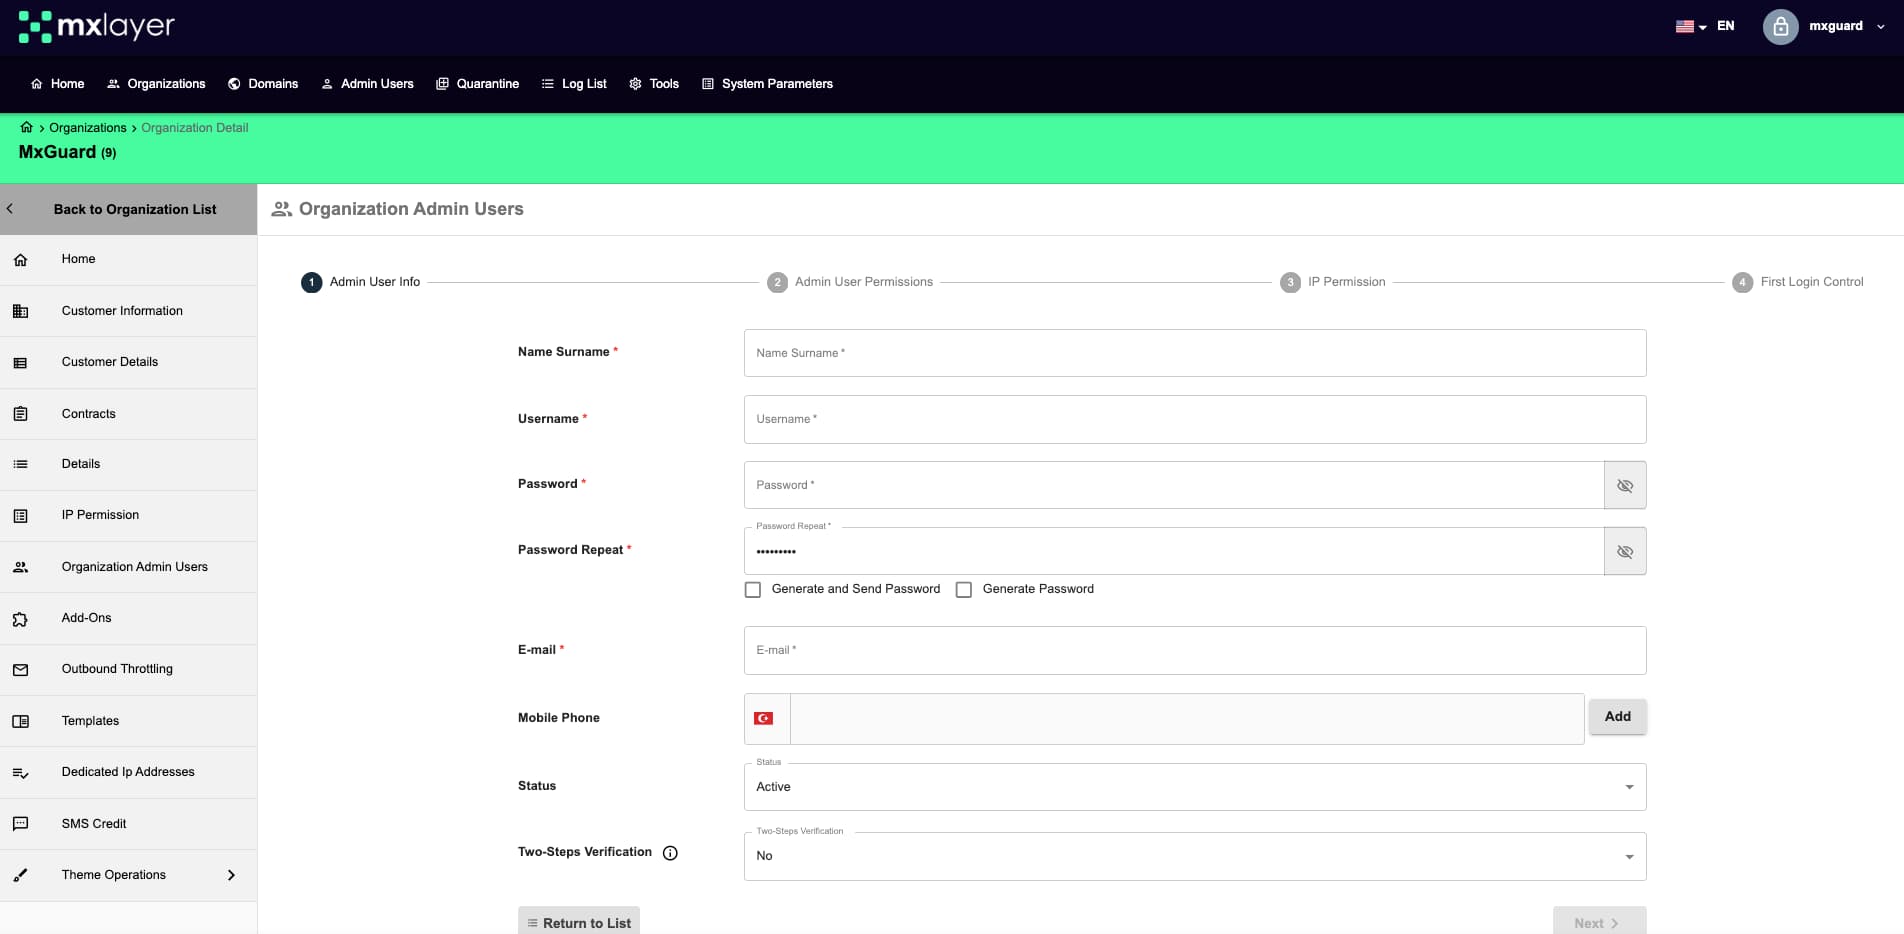Focus the Password input field
The image size is (1904, 934).
point(1174,485)
